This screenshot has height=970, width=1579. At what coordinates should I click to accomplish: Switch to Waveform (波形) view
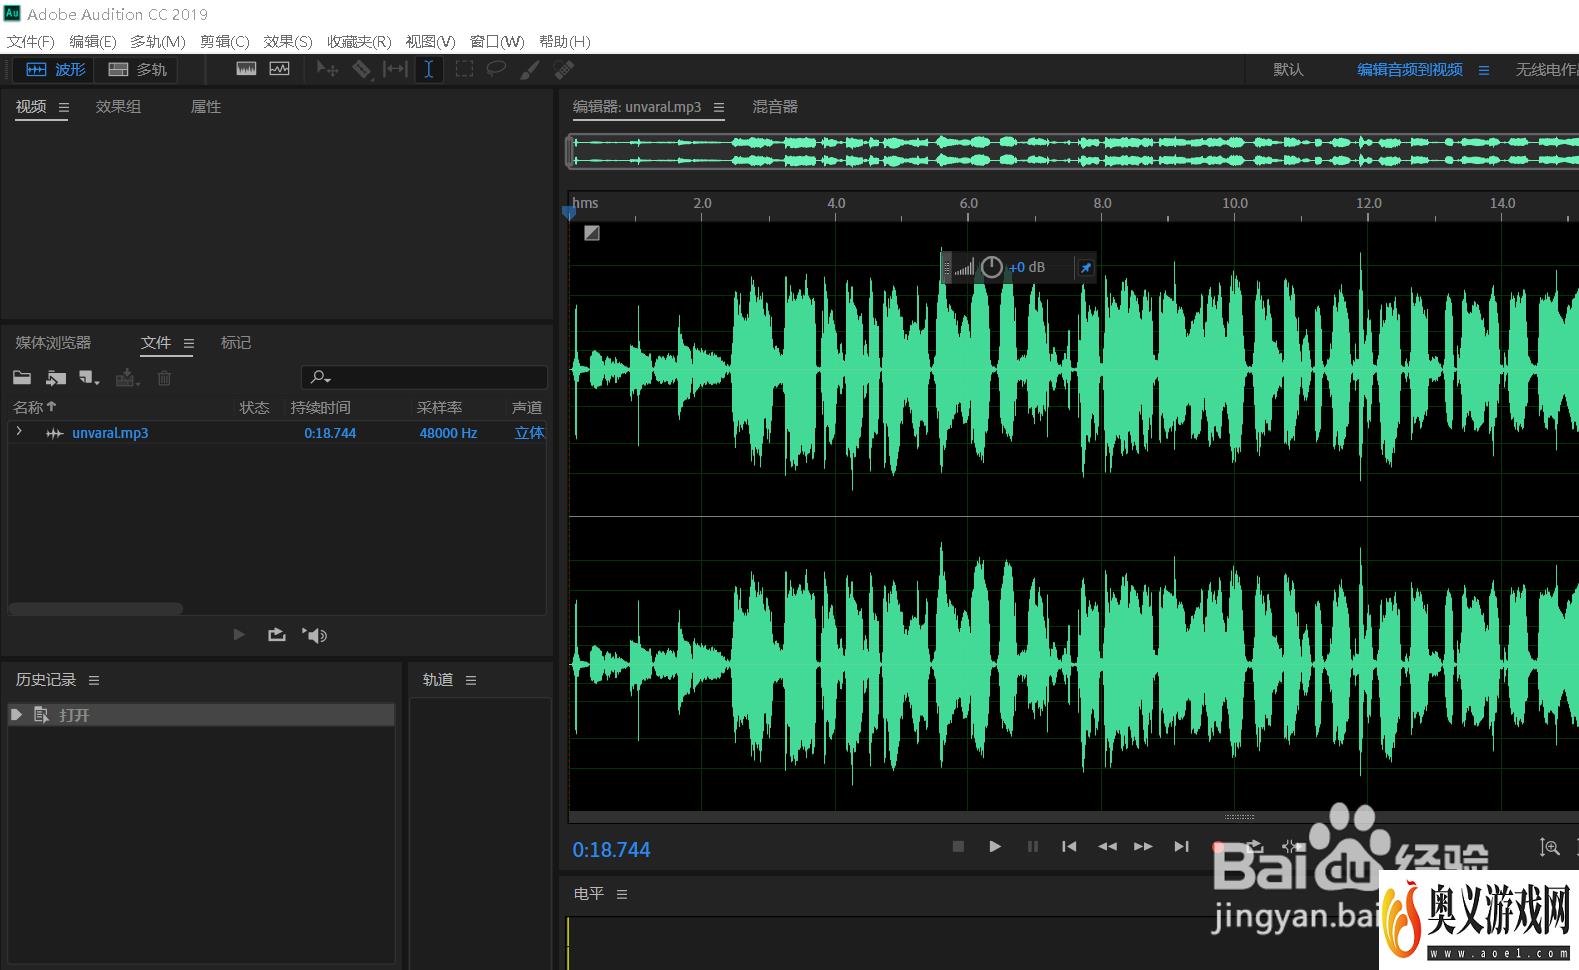point(55,69)
